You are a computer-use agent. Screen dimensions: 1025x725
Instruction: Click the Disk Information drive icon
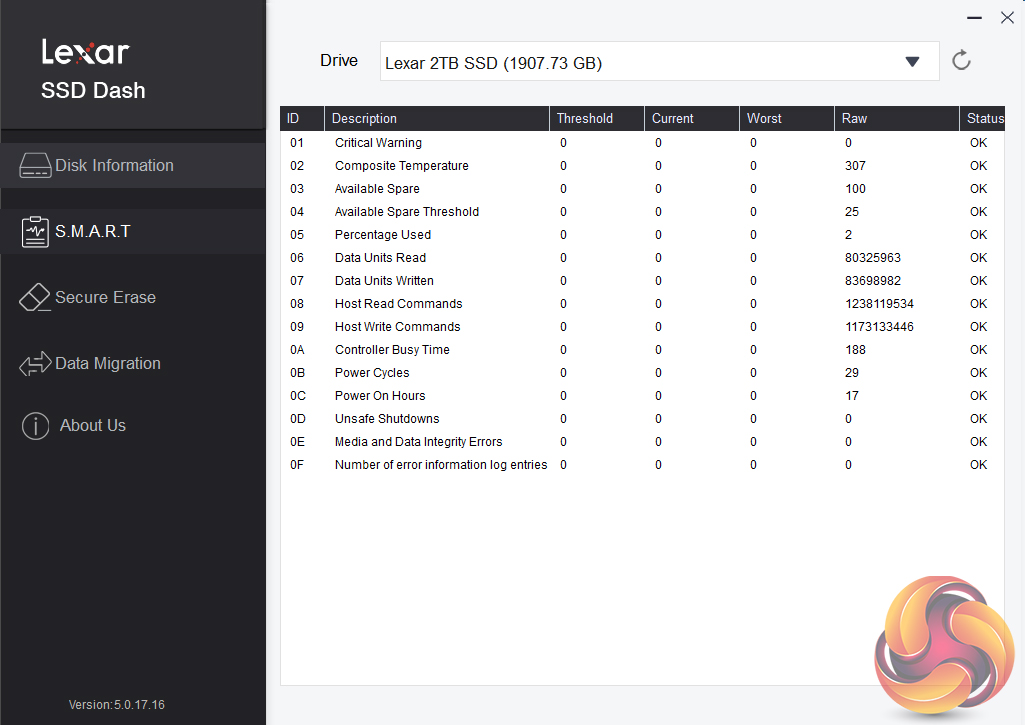coord(35,165)
